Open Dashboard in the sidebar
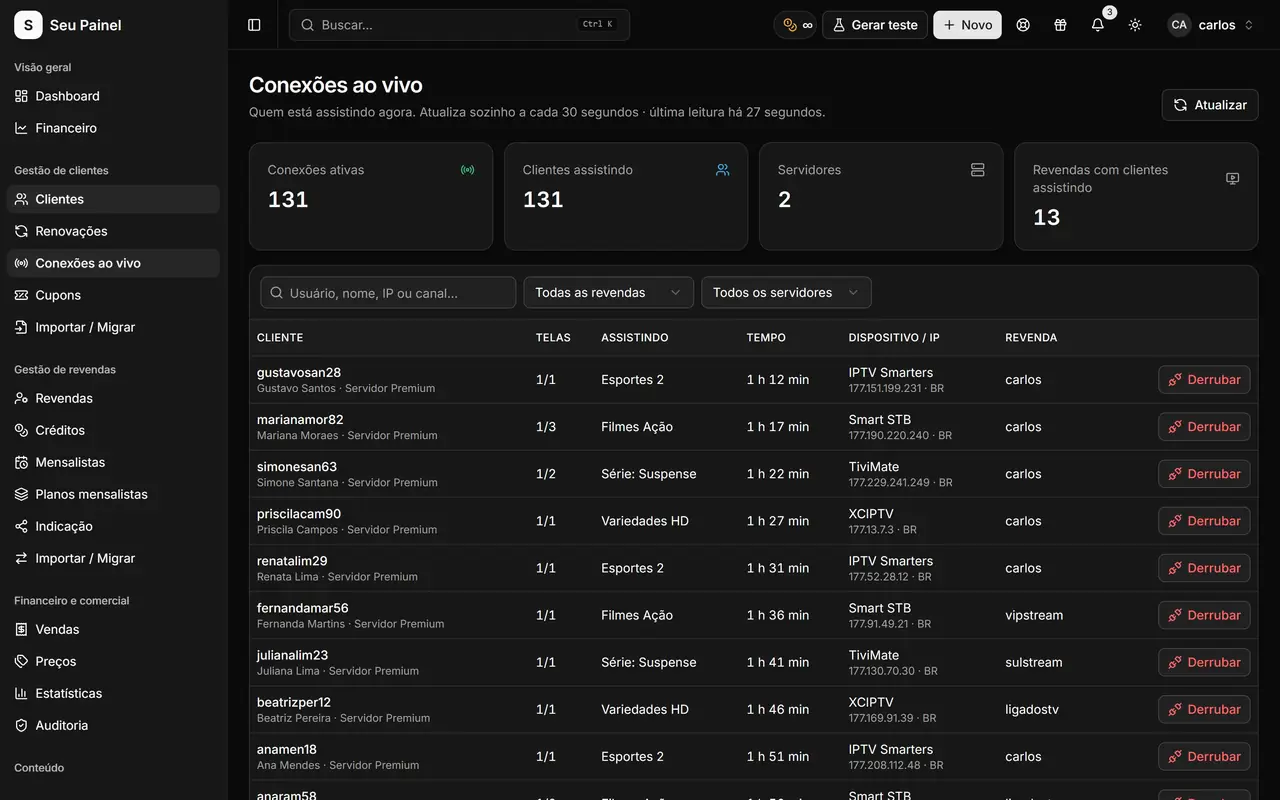Image resolution: width=1280 pixels, height=800 pixels. point(113,96)
